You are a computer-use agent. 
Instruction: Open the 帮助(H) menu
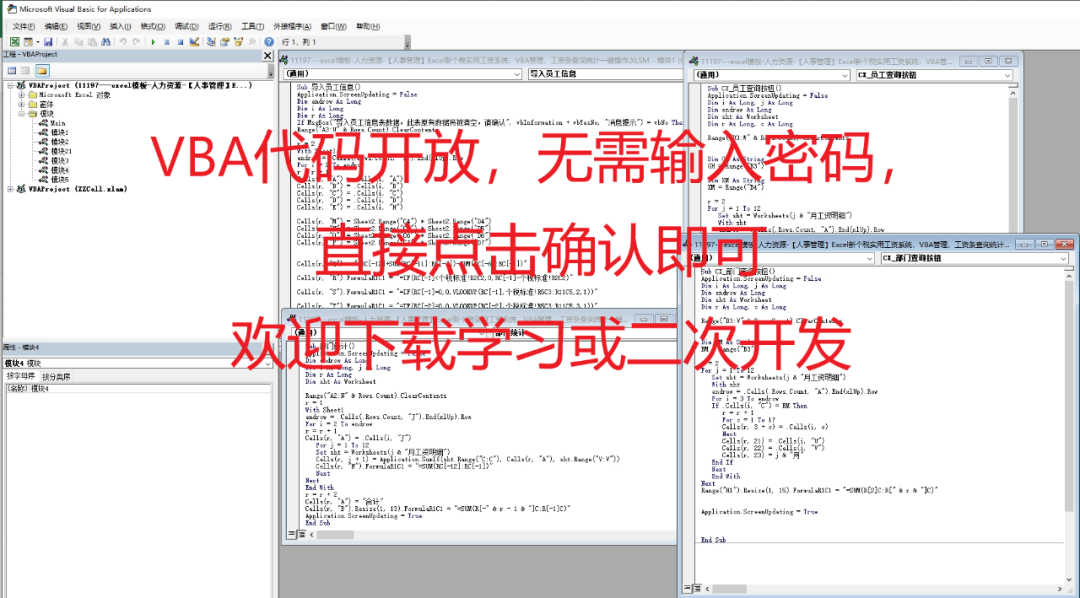[368, 26]
